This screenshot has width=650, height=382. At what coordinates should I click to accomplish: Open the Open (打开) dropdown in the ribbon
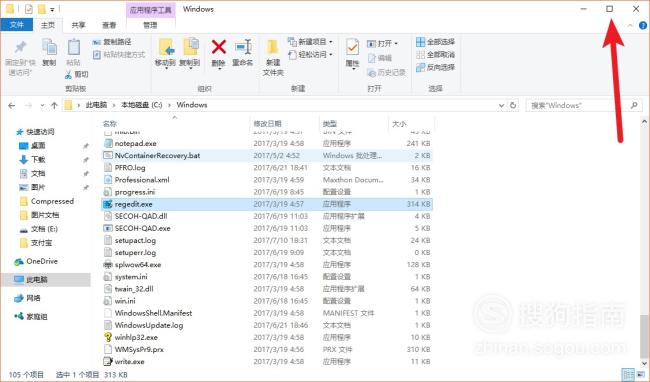(382, 44)
